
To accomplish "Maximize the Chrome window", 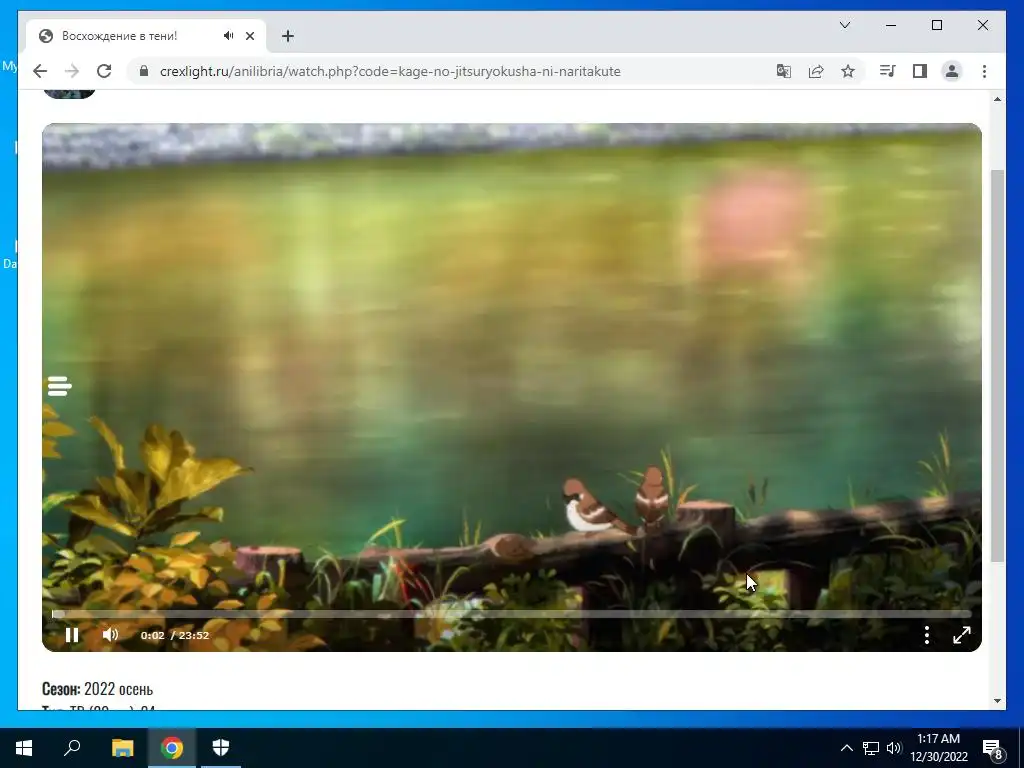I will pos(936,25).
